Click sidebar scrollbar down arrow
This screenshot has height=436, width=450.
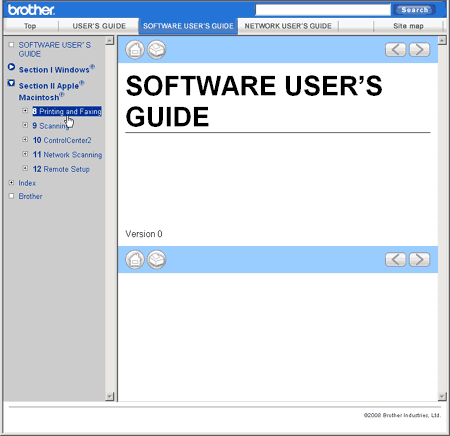pos(109,397)
